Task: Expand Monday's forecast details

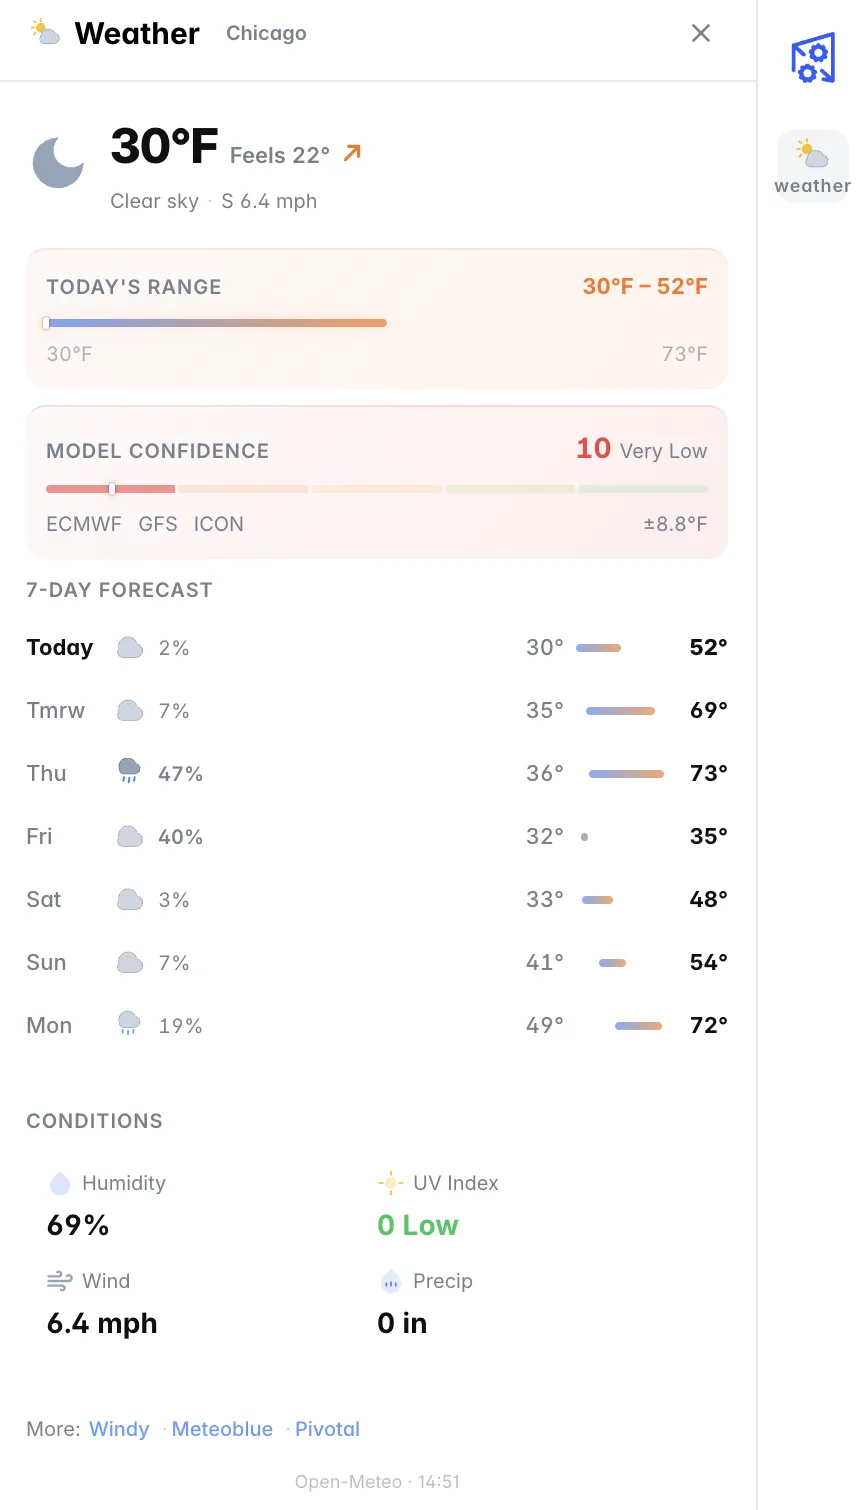Action: pos(375,1024)
